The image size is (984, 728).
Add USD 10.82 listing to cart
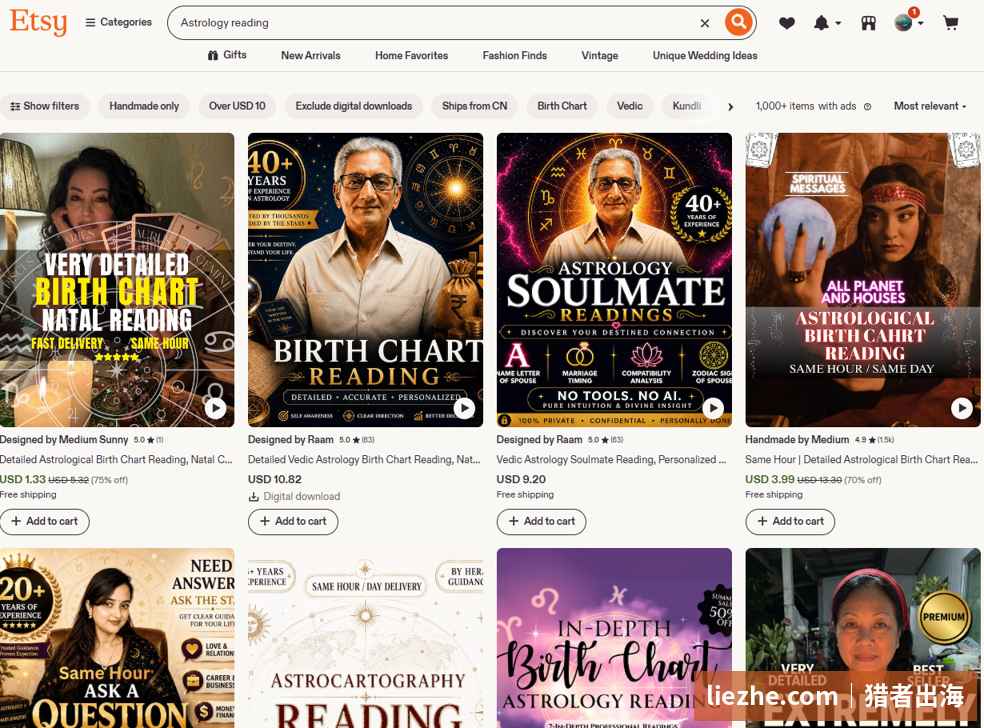(x=293, y=522)
